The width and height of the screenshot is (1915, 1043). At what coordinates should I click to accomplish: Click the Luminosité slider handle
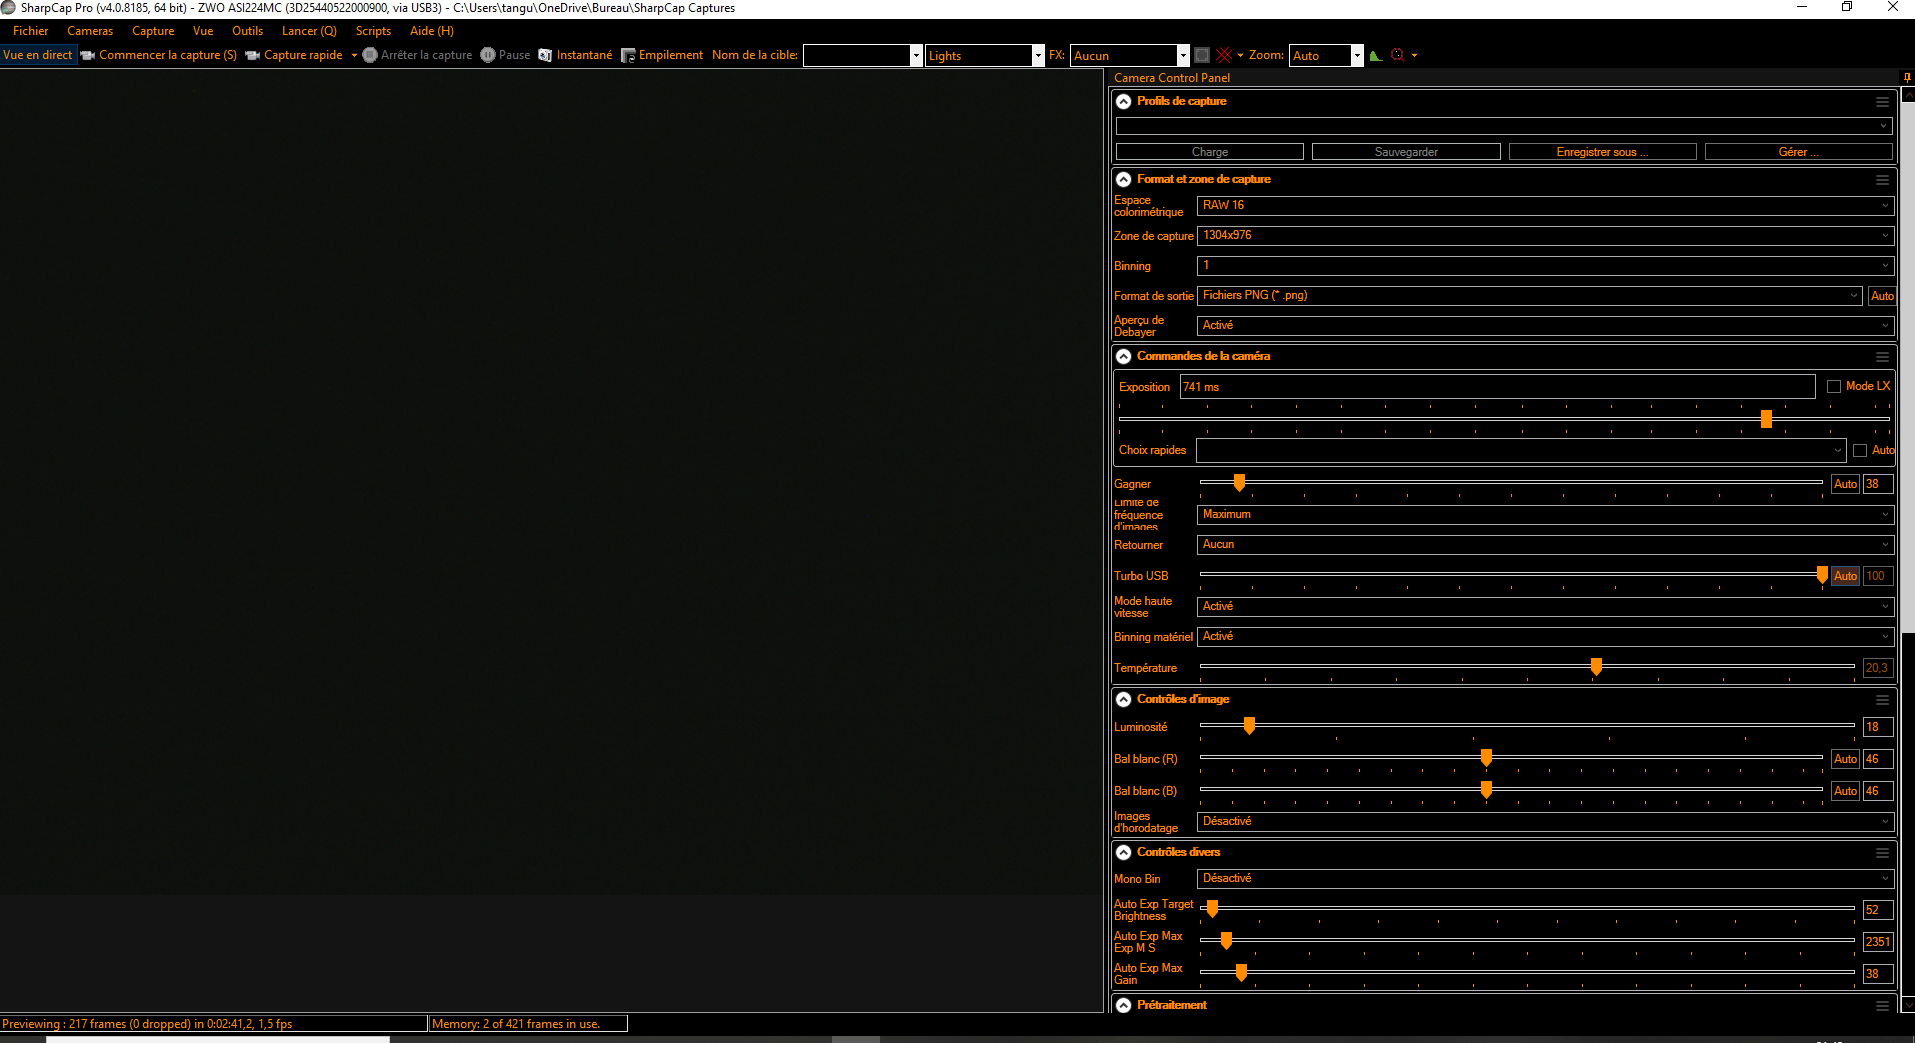tap(1249, 726)
